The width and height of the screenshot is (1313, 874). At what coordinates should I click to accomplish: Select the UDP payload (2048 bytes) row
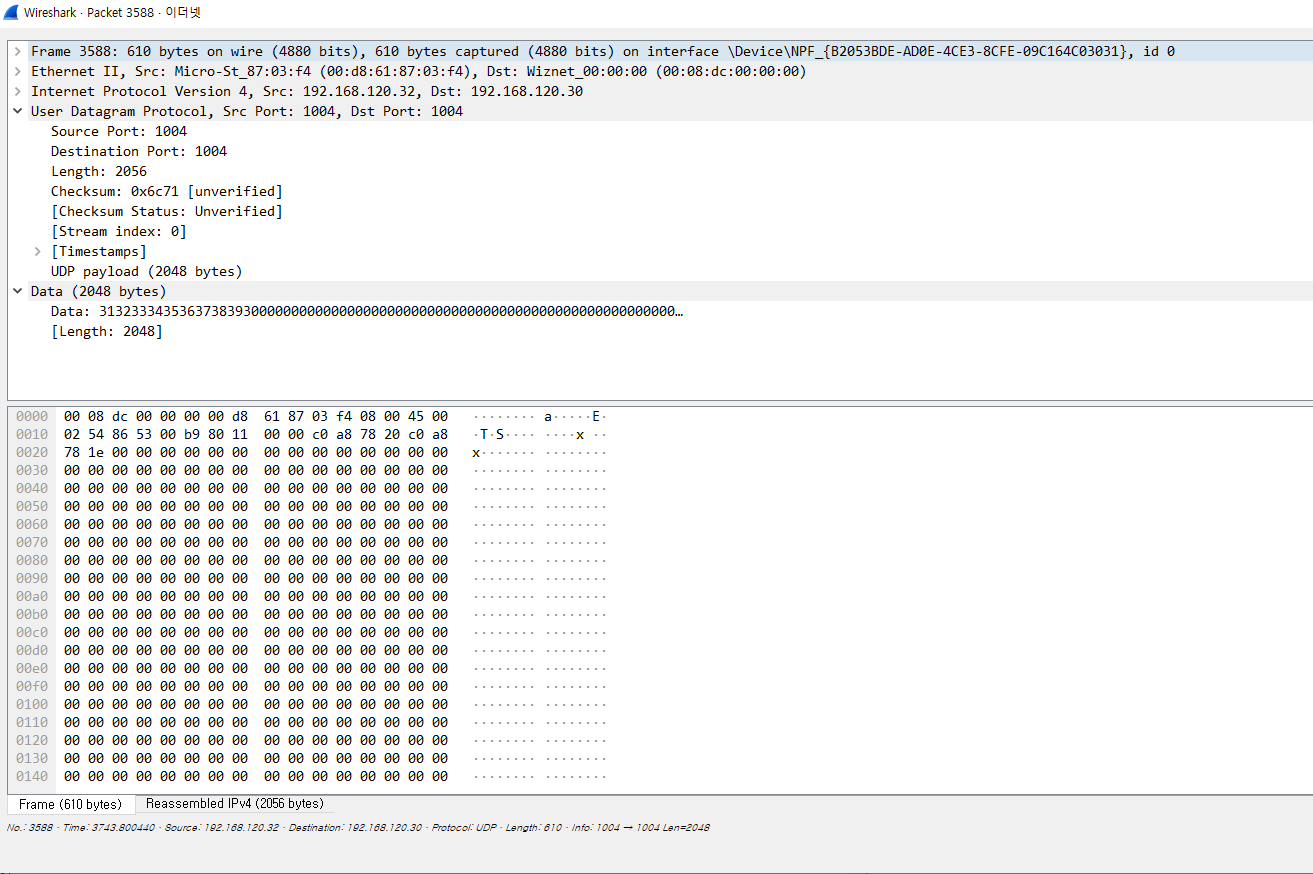pos(147,271)
